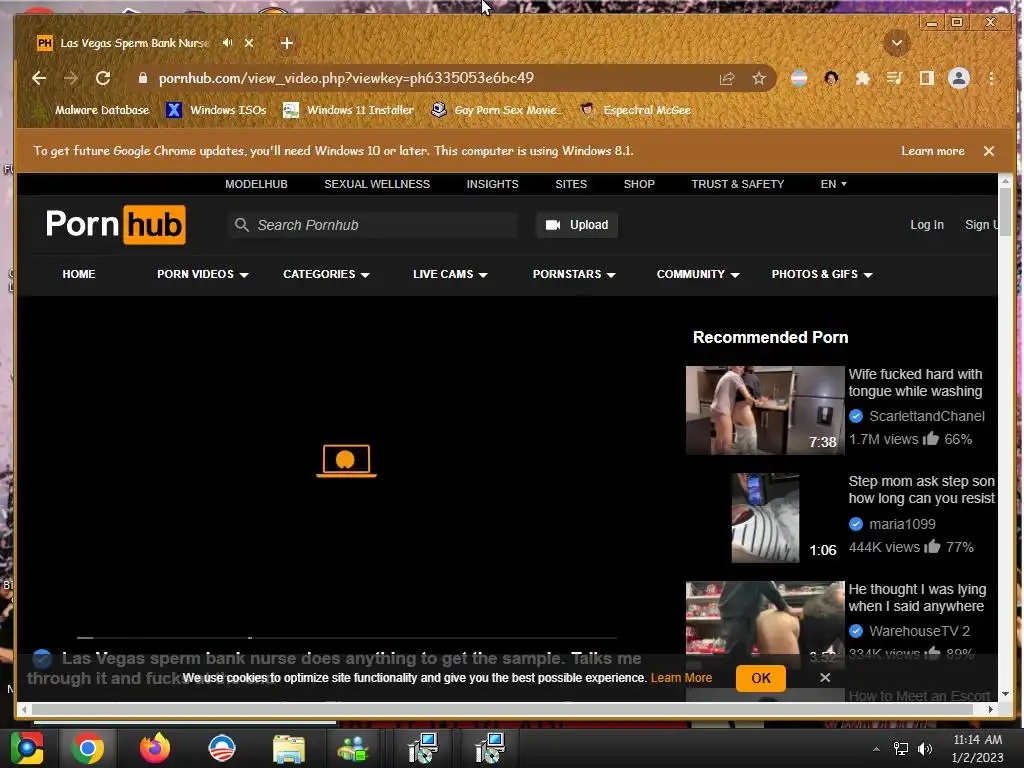Open Firefox from the taskbar

155,748
